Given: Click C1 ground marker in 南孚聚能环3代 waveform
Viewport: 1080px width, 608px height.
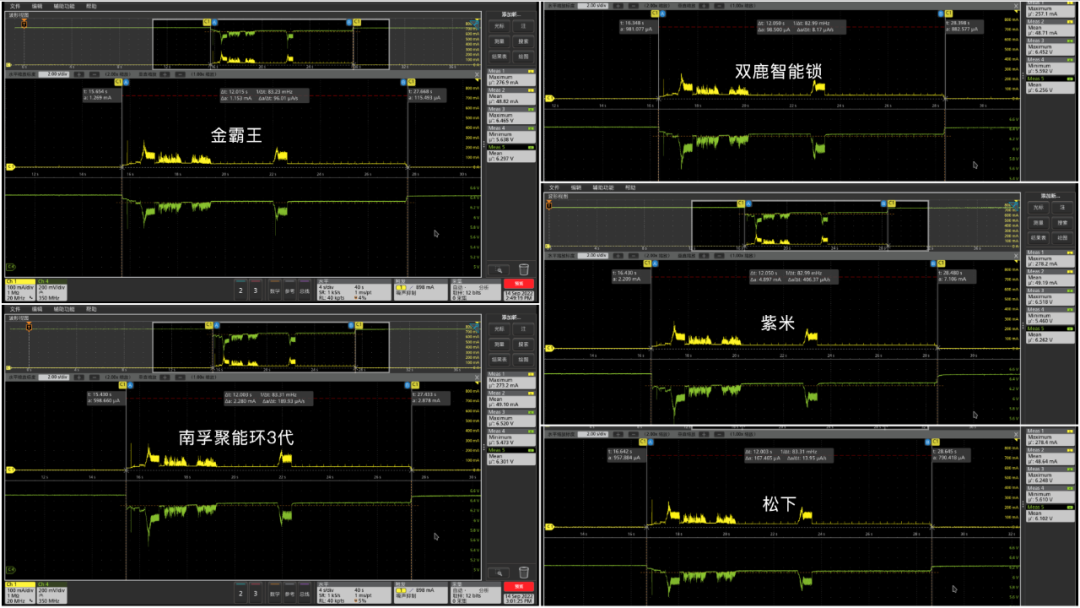Looking at the screenshot, I should point(10,470).
